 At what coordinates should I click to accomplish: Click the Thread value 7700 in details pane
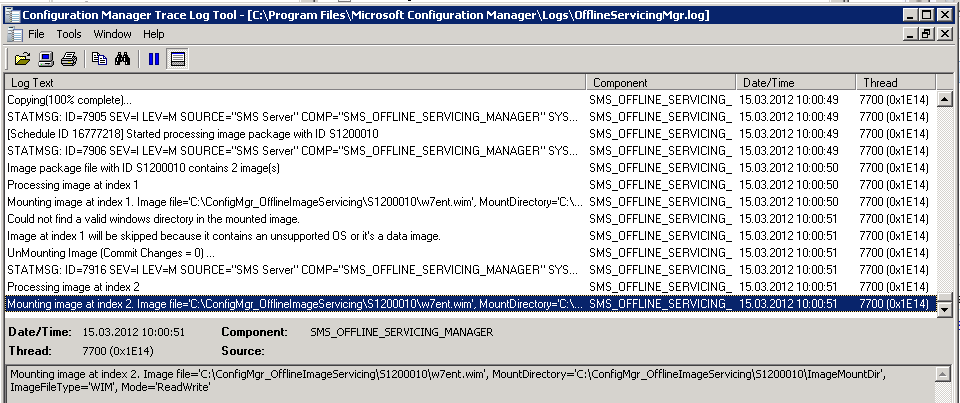coord(118,351)
